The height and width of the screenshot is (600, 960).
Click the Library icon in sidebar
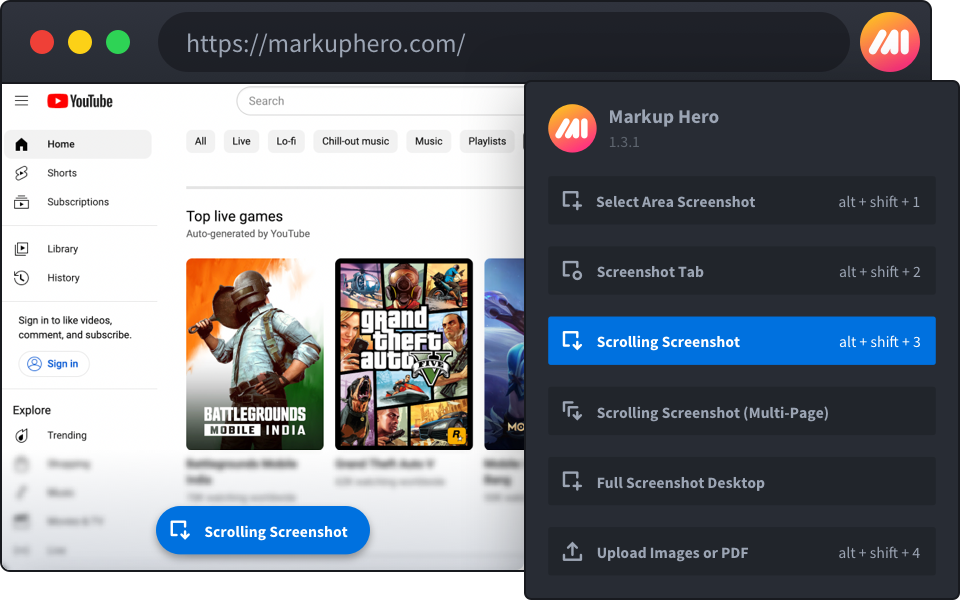click(21, 249)
